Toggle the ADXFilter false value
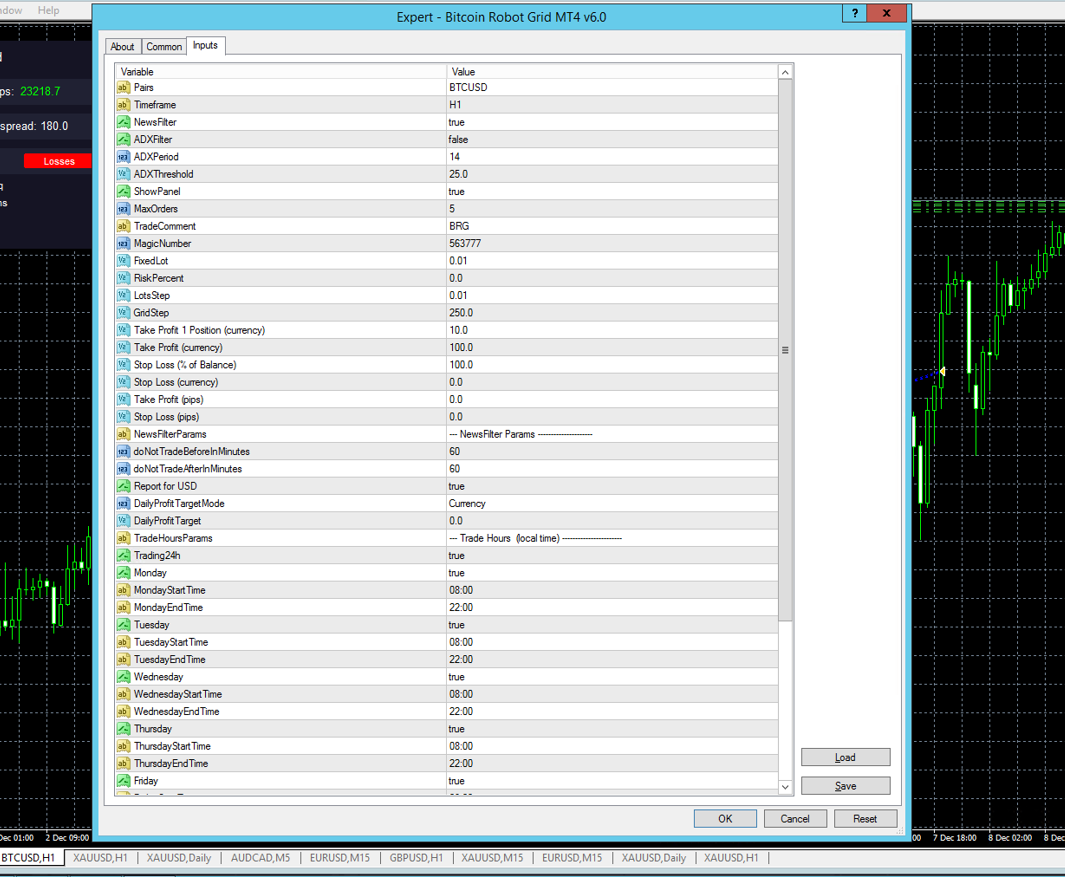 point(610,140)
